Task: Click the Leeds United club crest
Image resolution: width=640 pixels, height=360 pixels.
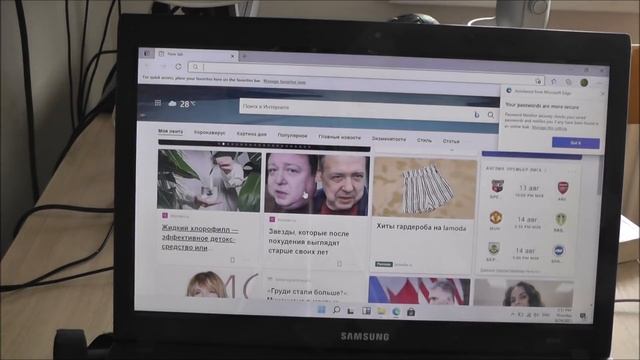Action: (x=560, y=220)
